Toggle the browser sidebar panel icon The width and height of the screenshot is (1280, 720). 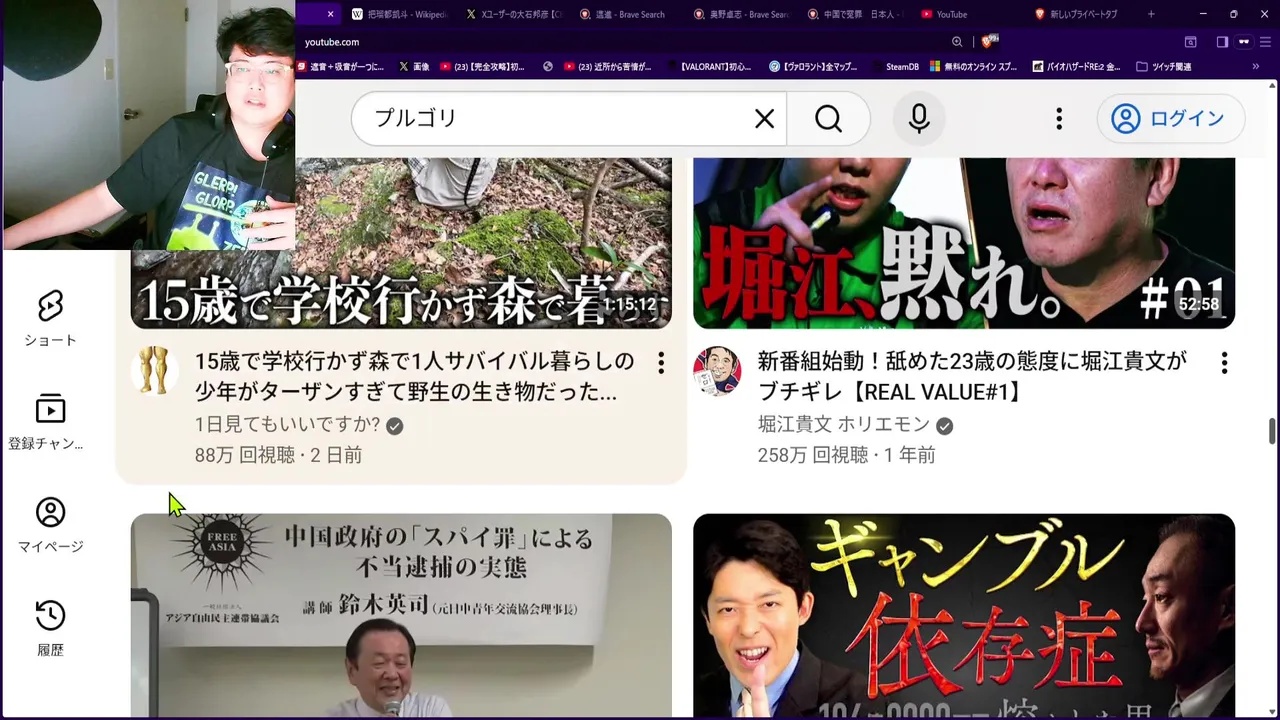(1222, 42)
